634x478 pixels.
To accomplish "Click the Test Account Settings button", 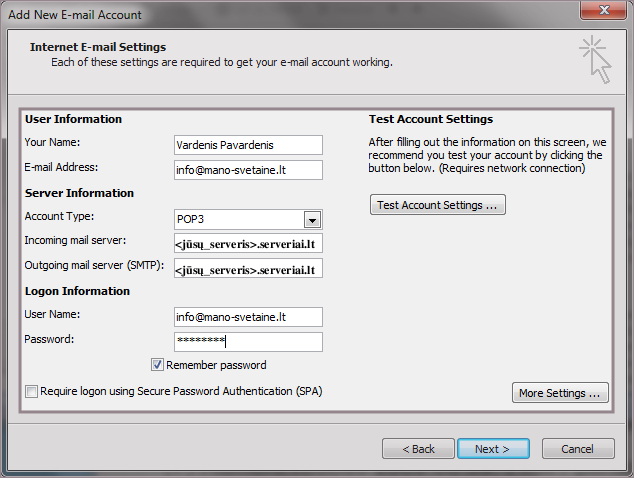I will click(x=437, y=205).
